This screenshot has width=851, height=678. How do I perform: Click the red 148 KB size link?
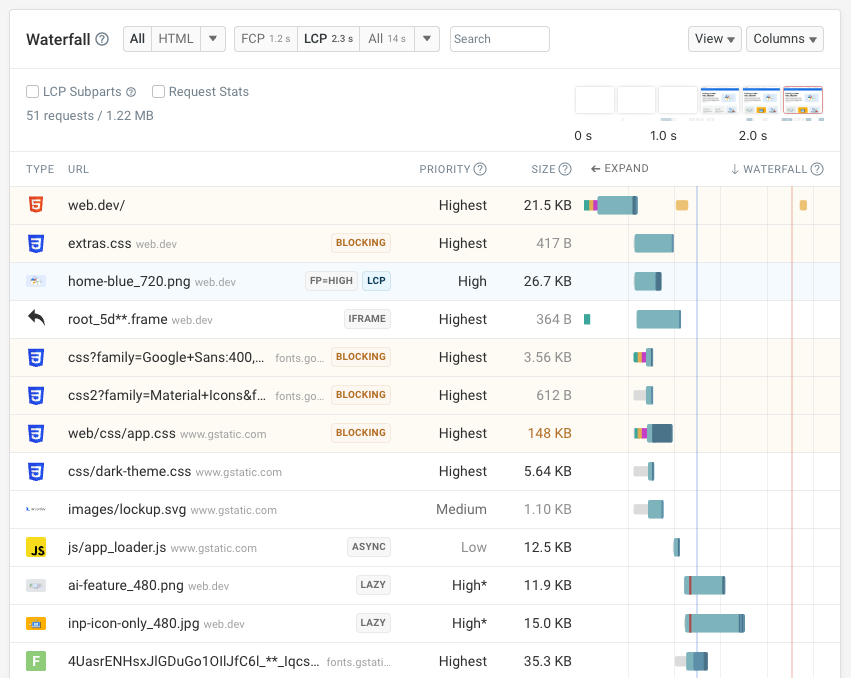[548, 433]
